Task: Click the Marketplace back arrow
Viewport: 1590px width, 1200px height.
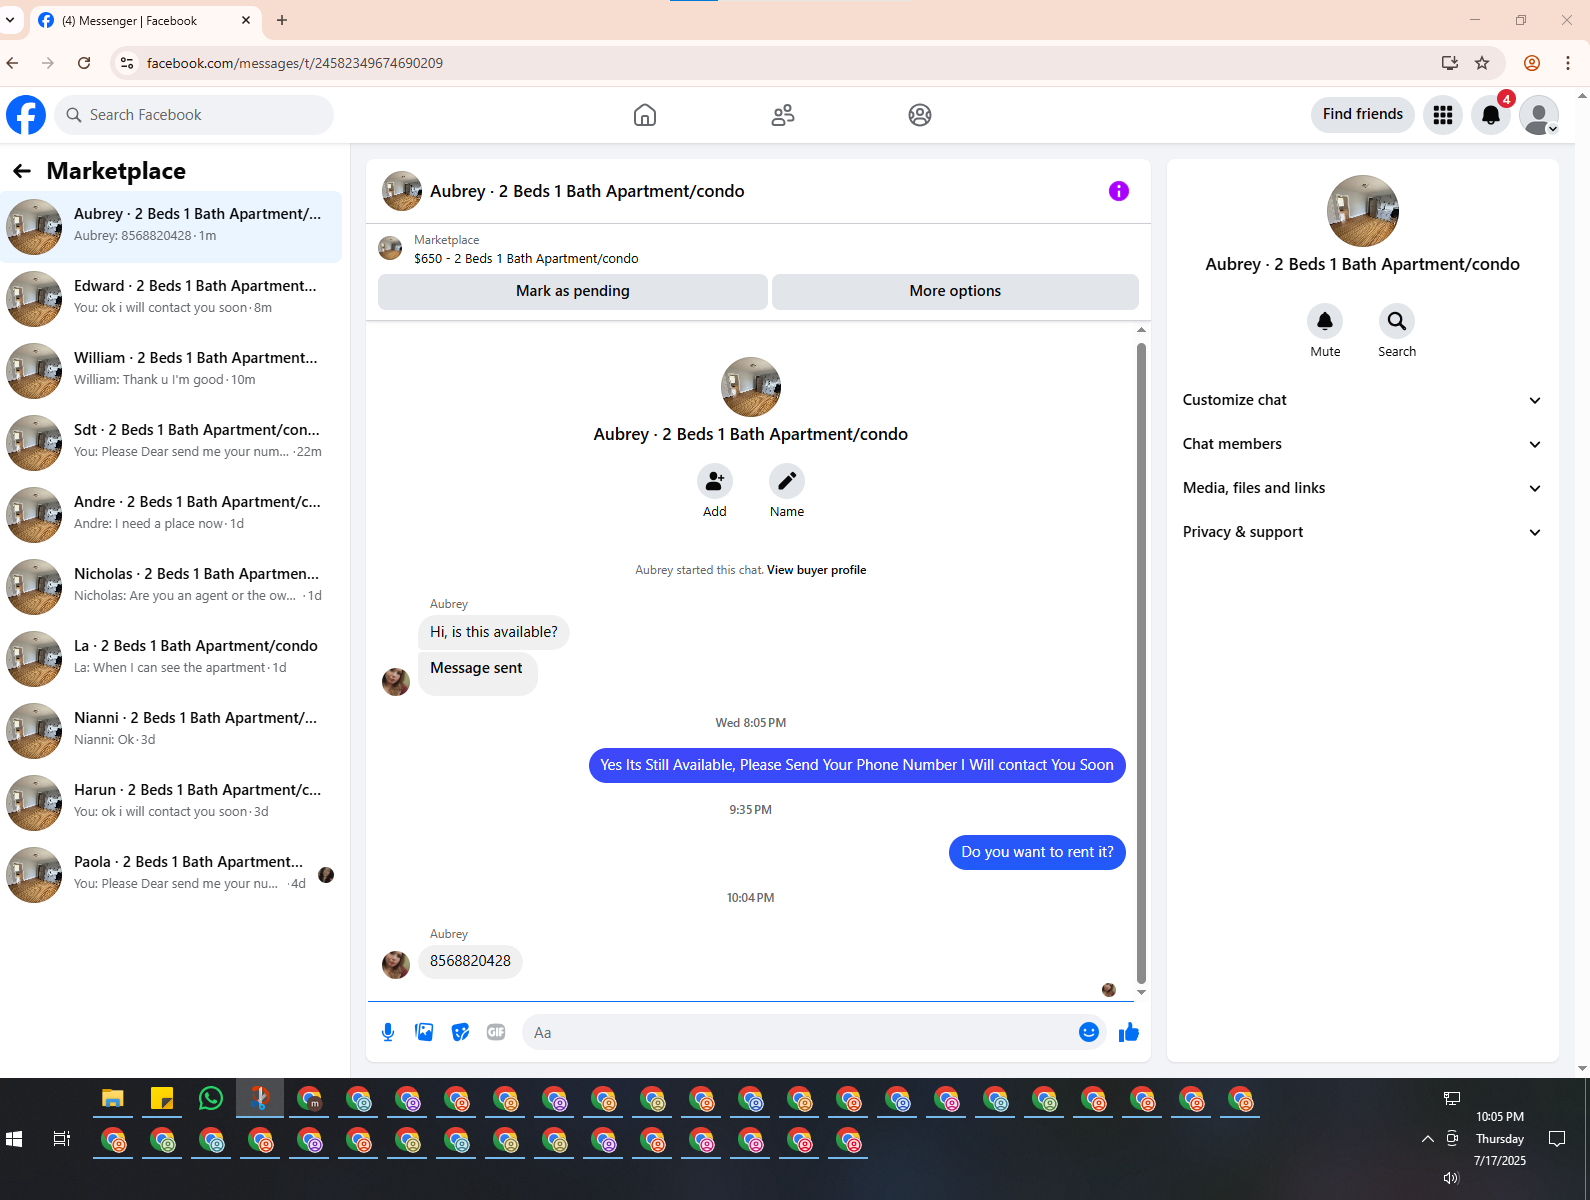Action: 22,171
